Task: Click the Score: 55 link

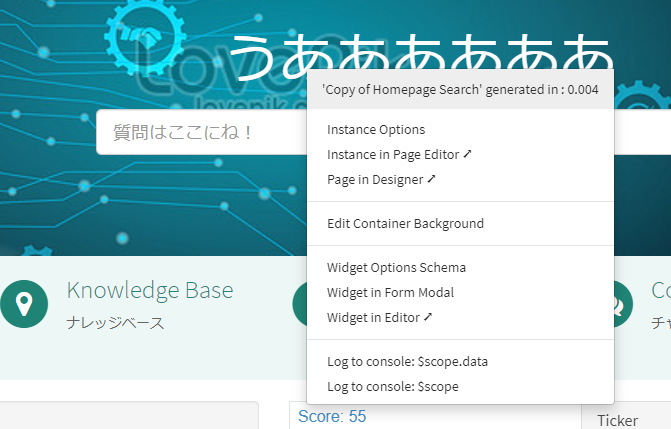Action: pos(332,416)
